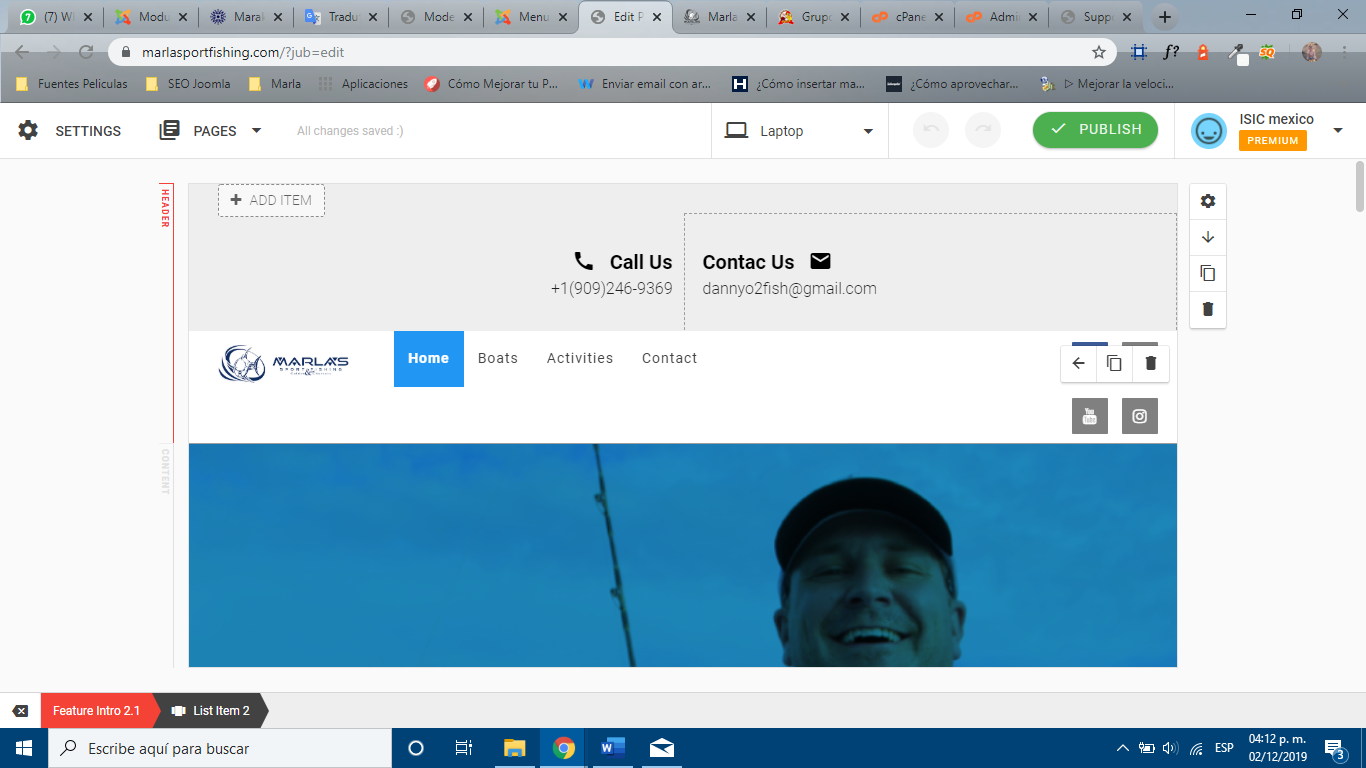Select the Activities menu item
Viewport: 1366px width, 768px height.
click(x=579, y=358)
